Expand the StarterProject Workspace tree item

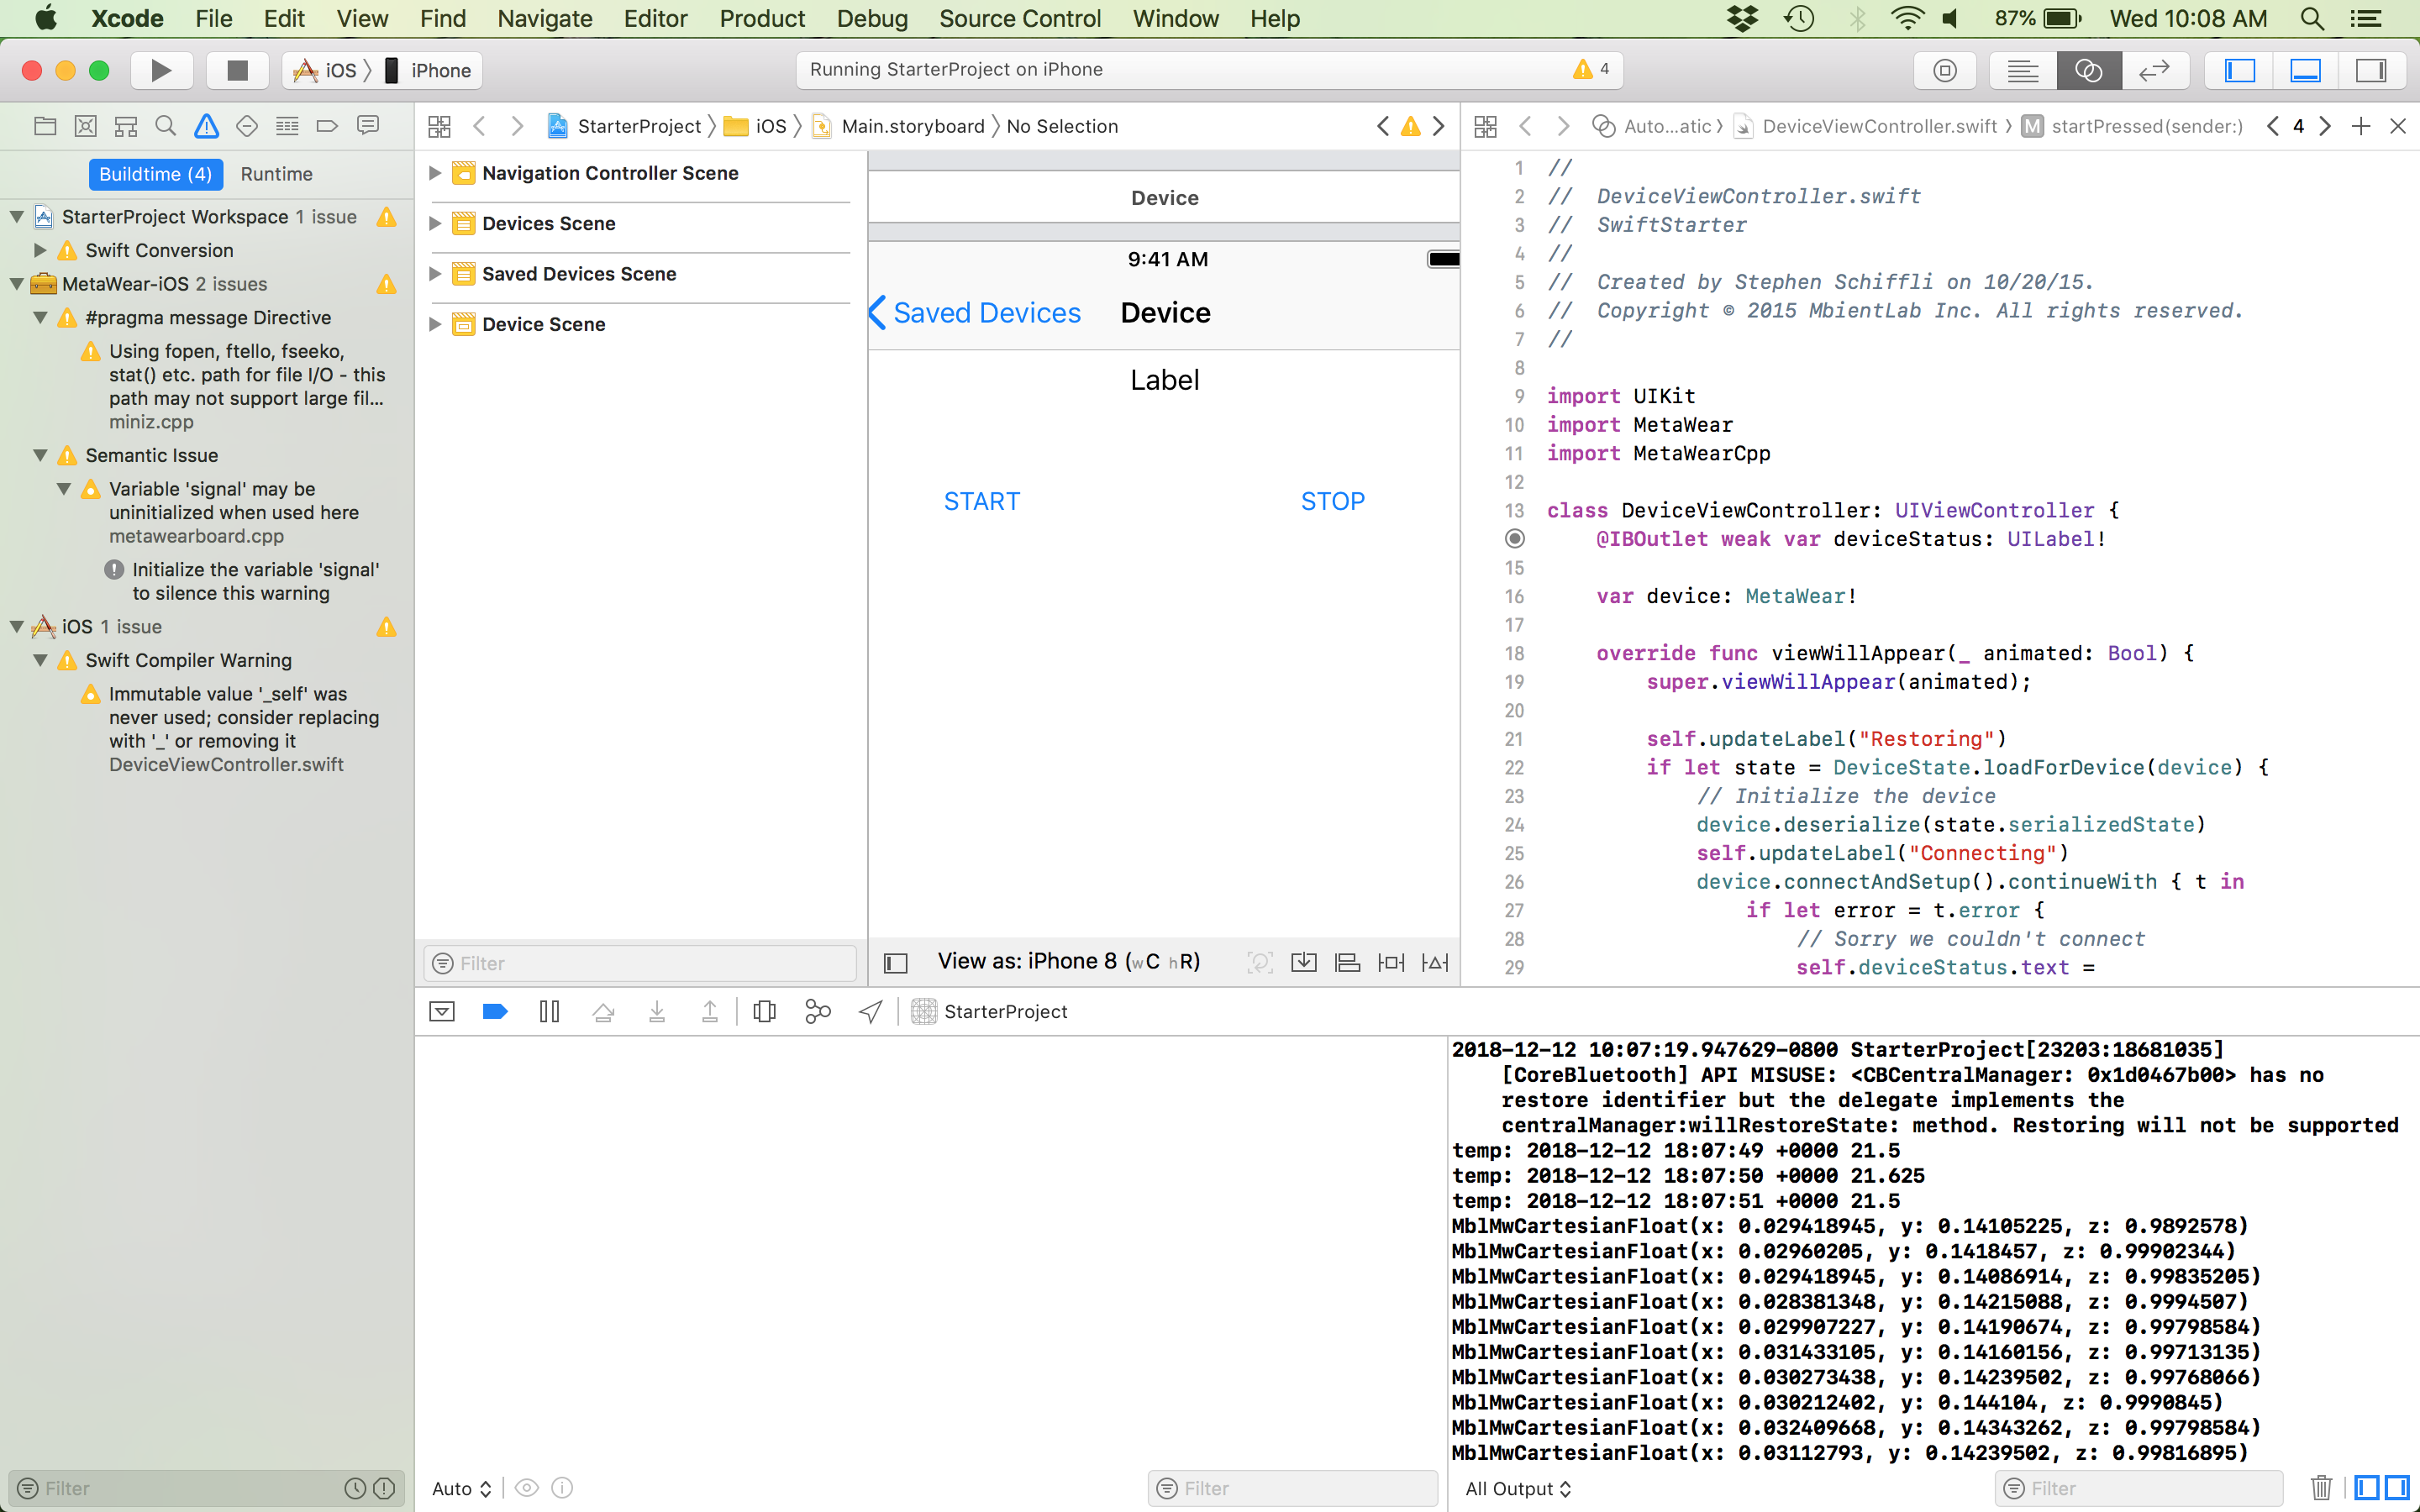[18, 216]
